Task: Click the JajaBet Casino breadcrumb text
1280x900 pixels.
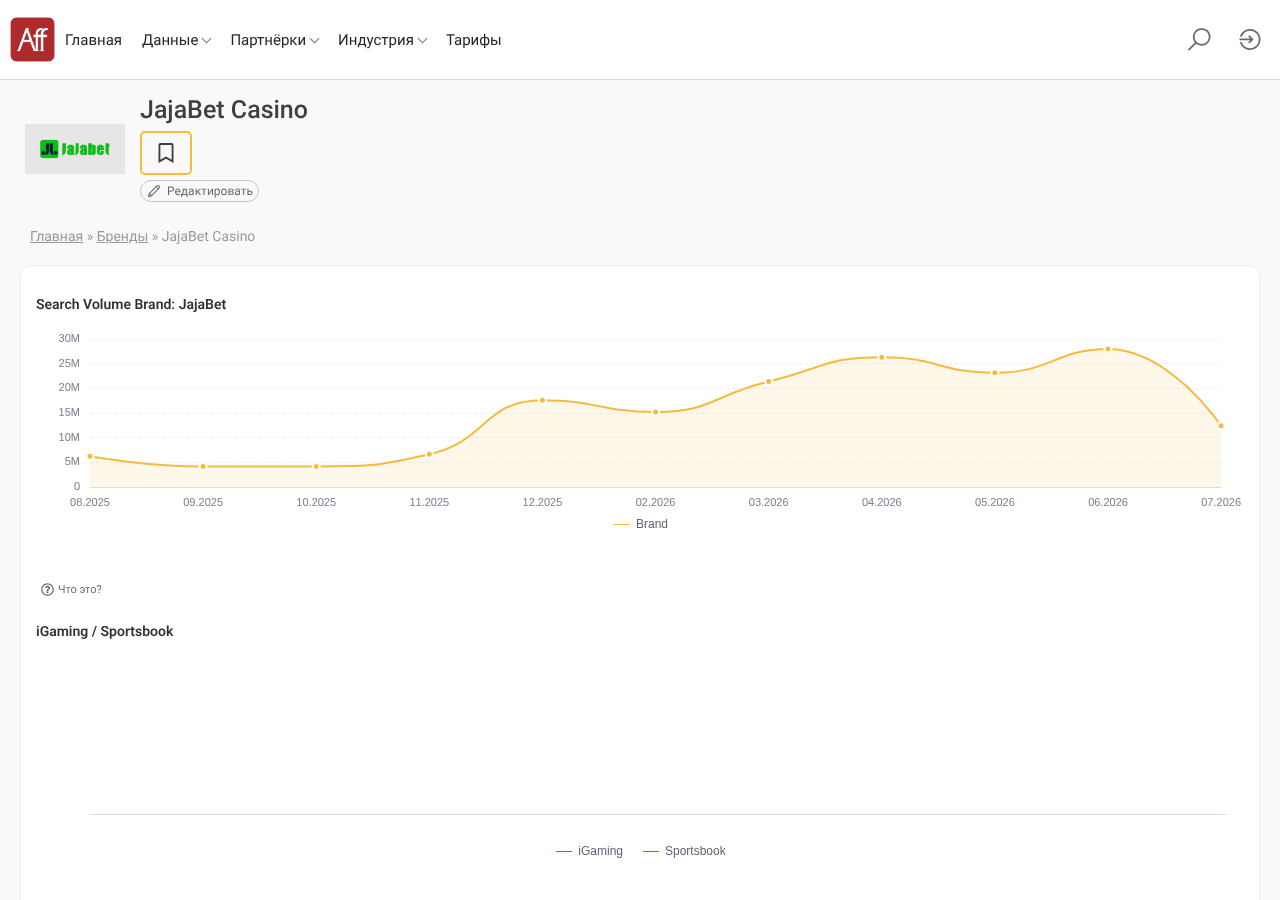Action: (208, 237)
